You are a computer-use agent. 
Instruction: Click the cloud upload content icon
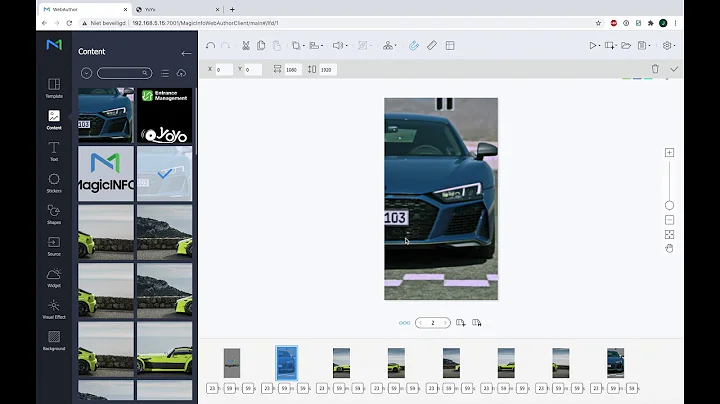(181, 73)
